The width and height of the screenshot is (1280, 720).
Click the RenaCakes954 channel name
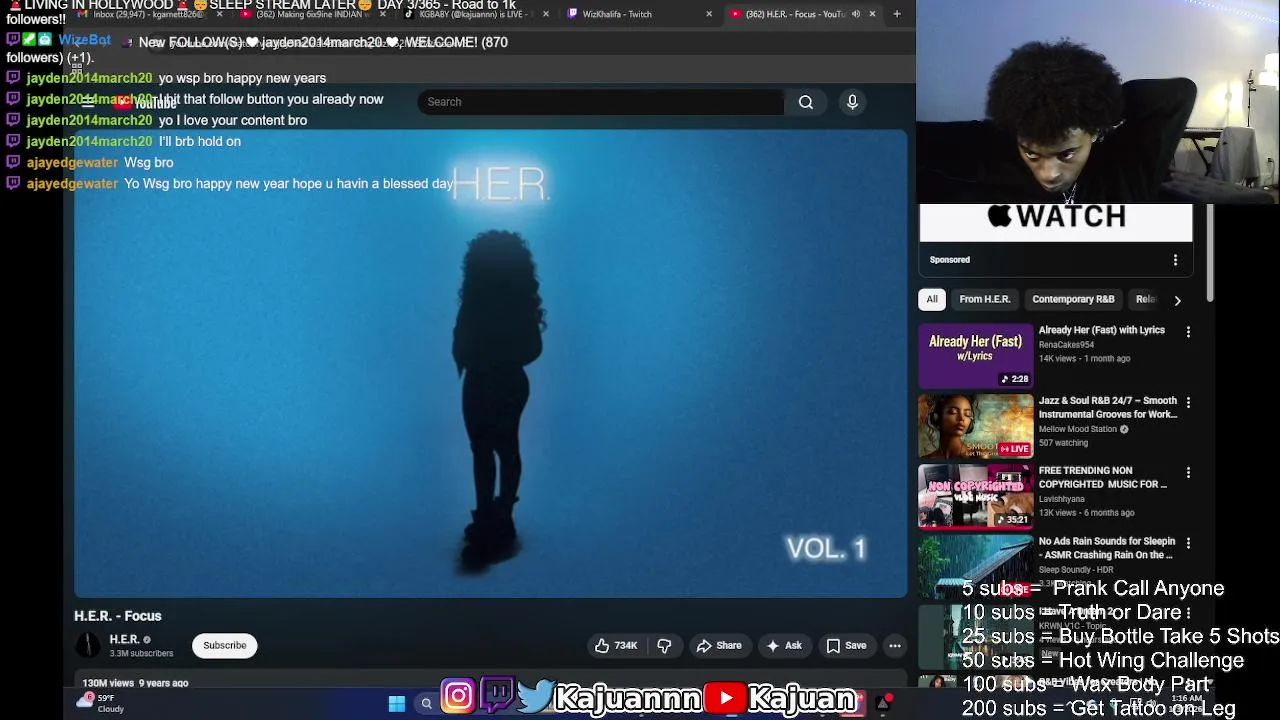(x=1066, y=345)
